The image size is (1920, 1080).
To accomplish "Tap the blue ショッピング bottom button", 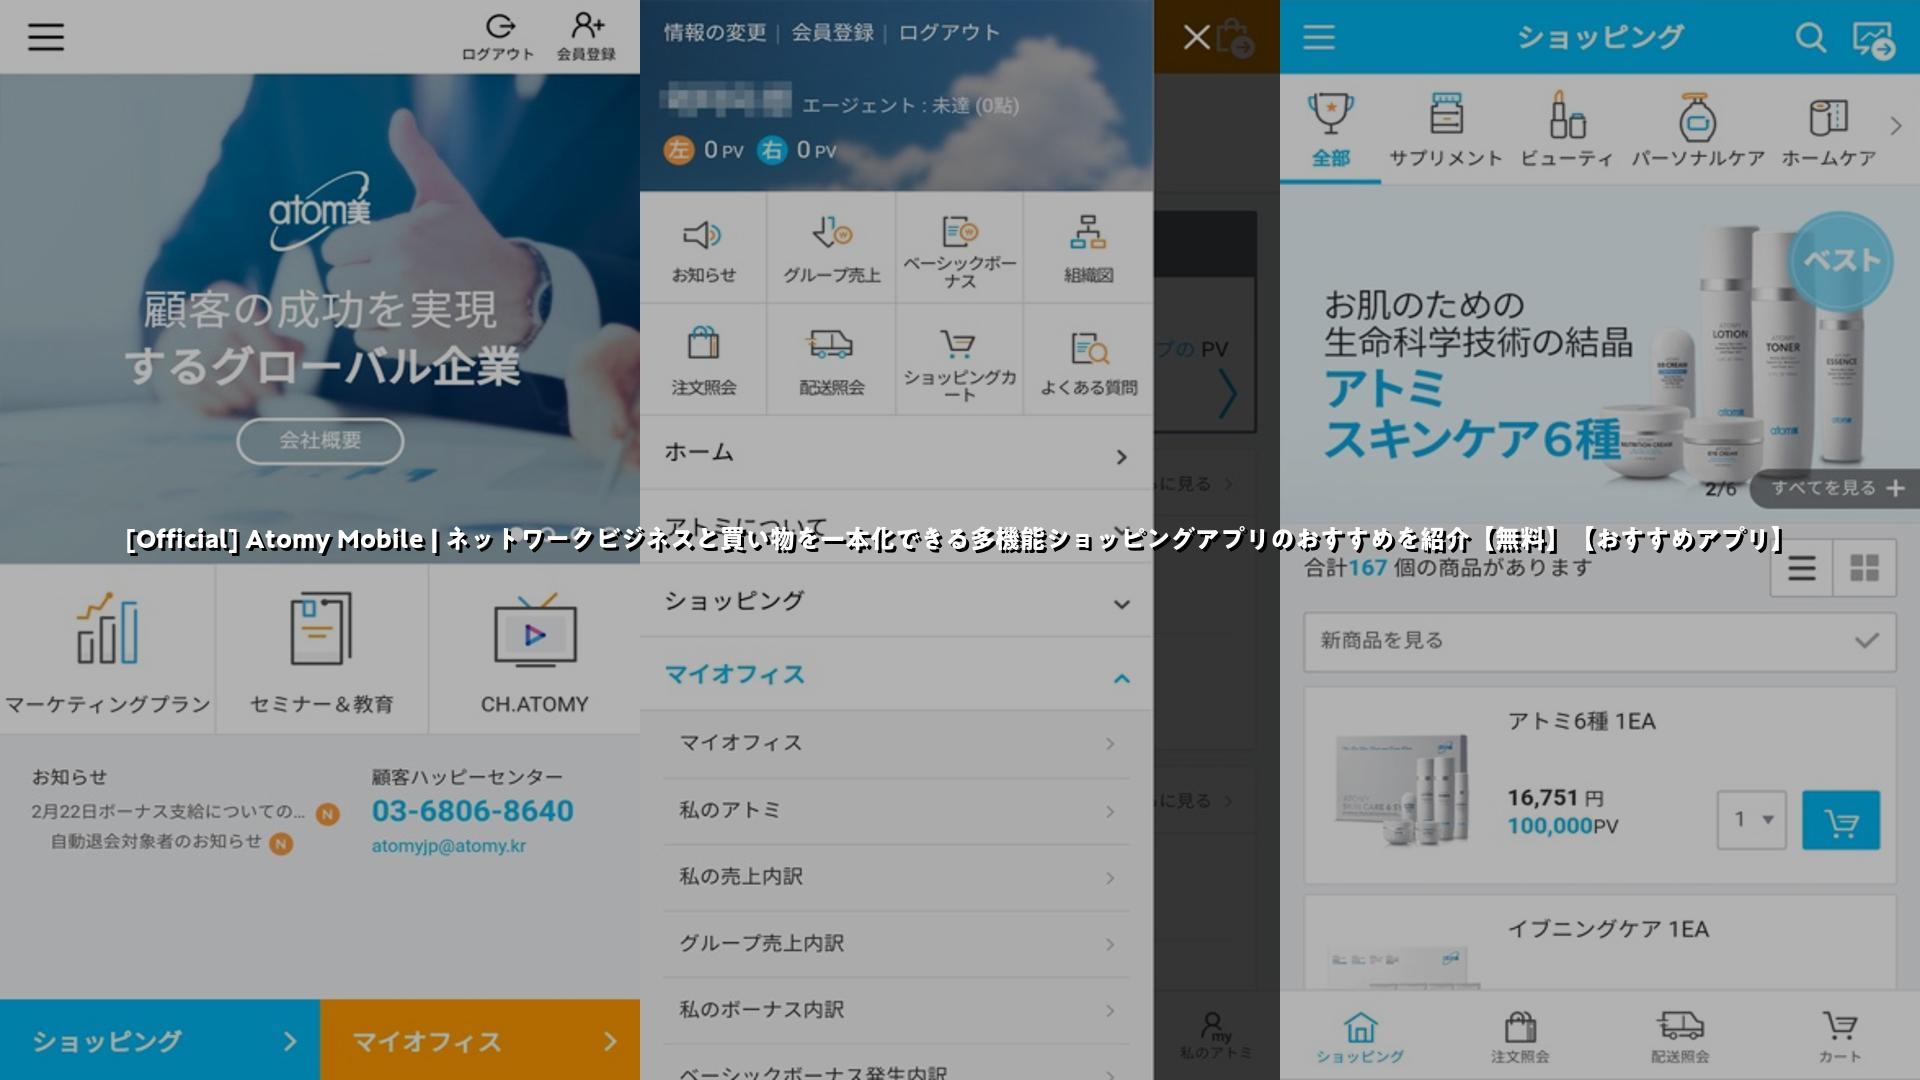I will [160, 1040].
